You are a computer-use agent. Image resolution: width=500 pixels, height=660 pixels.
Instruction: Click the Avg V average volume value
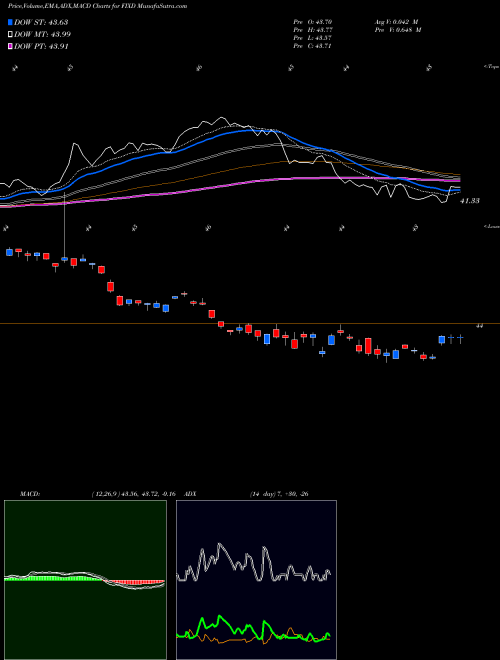click(395, 21)
